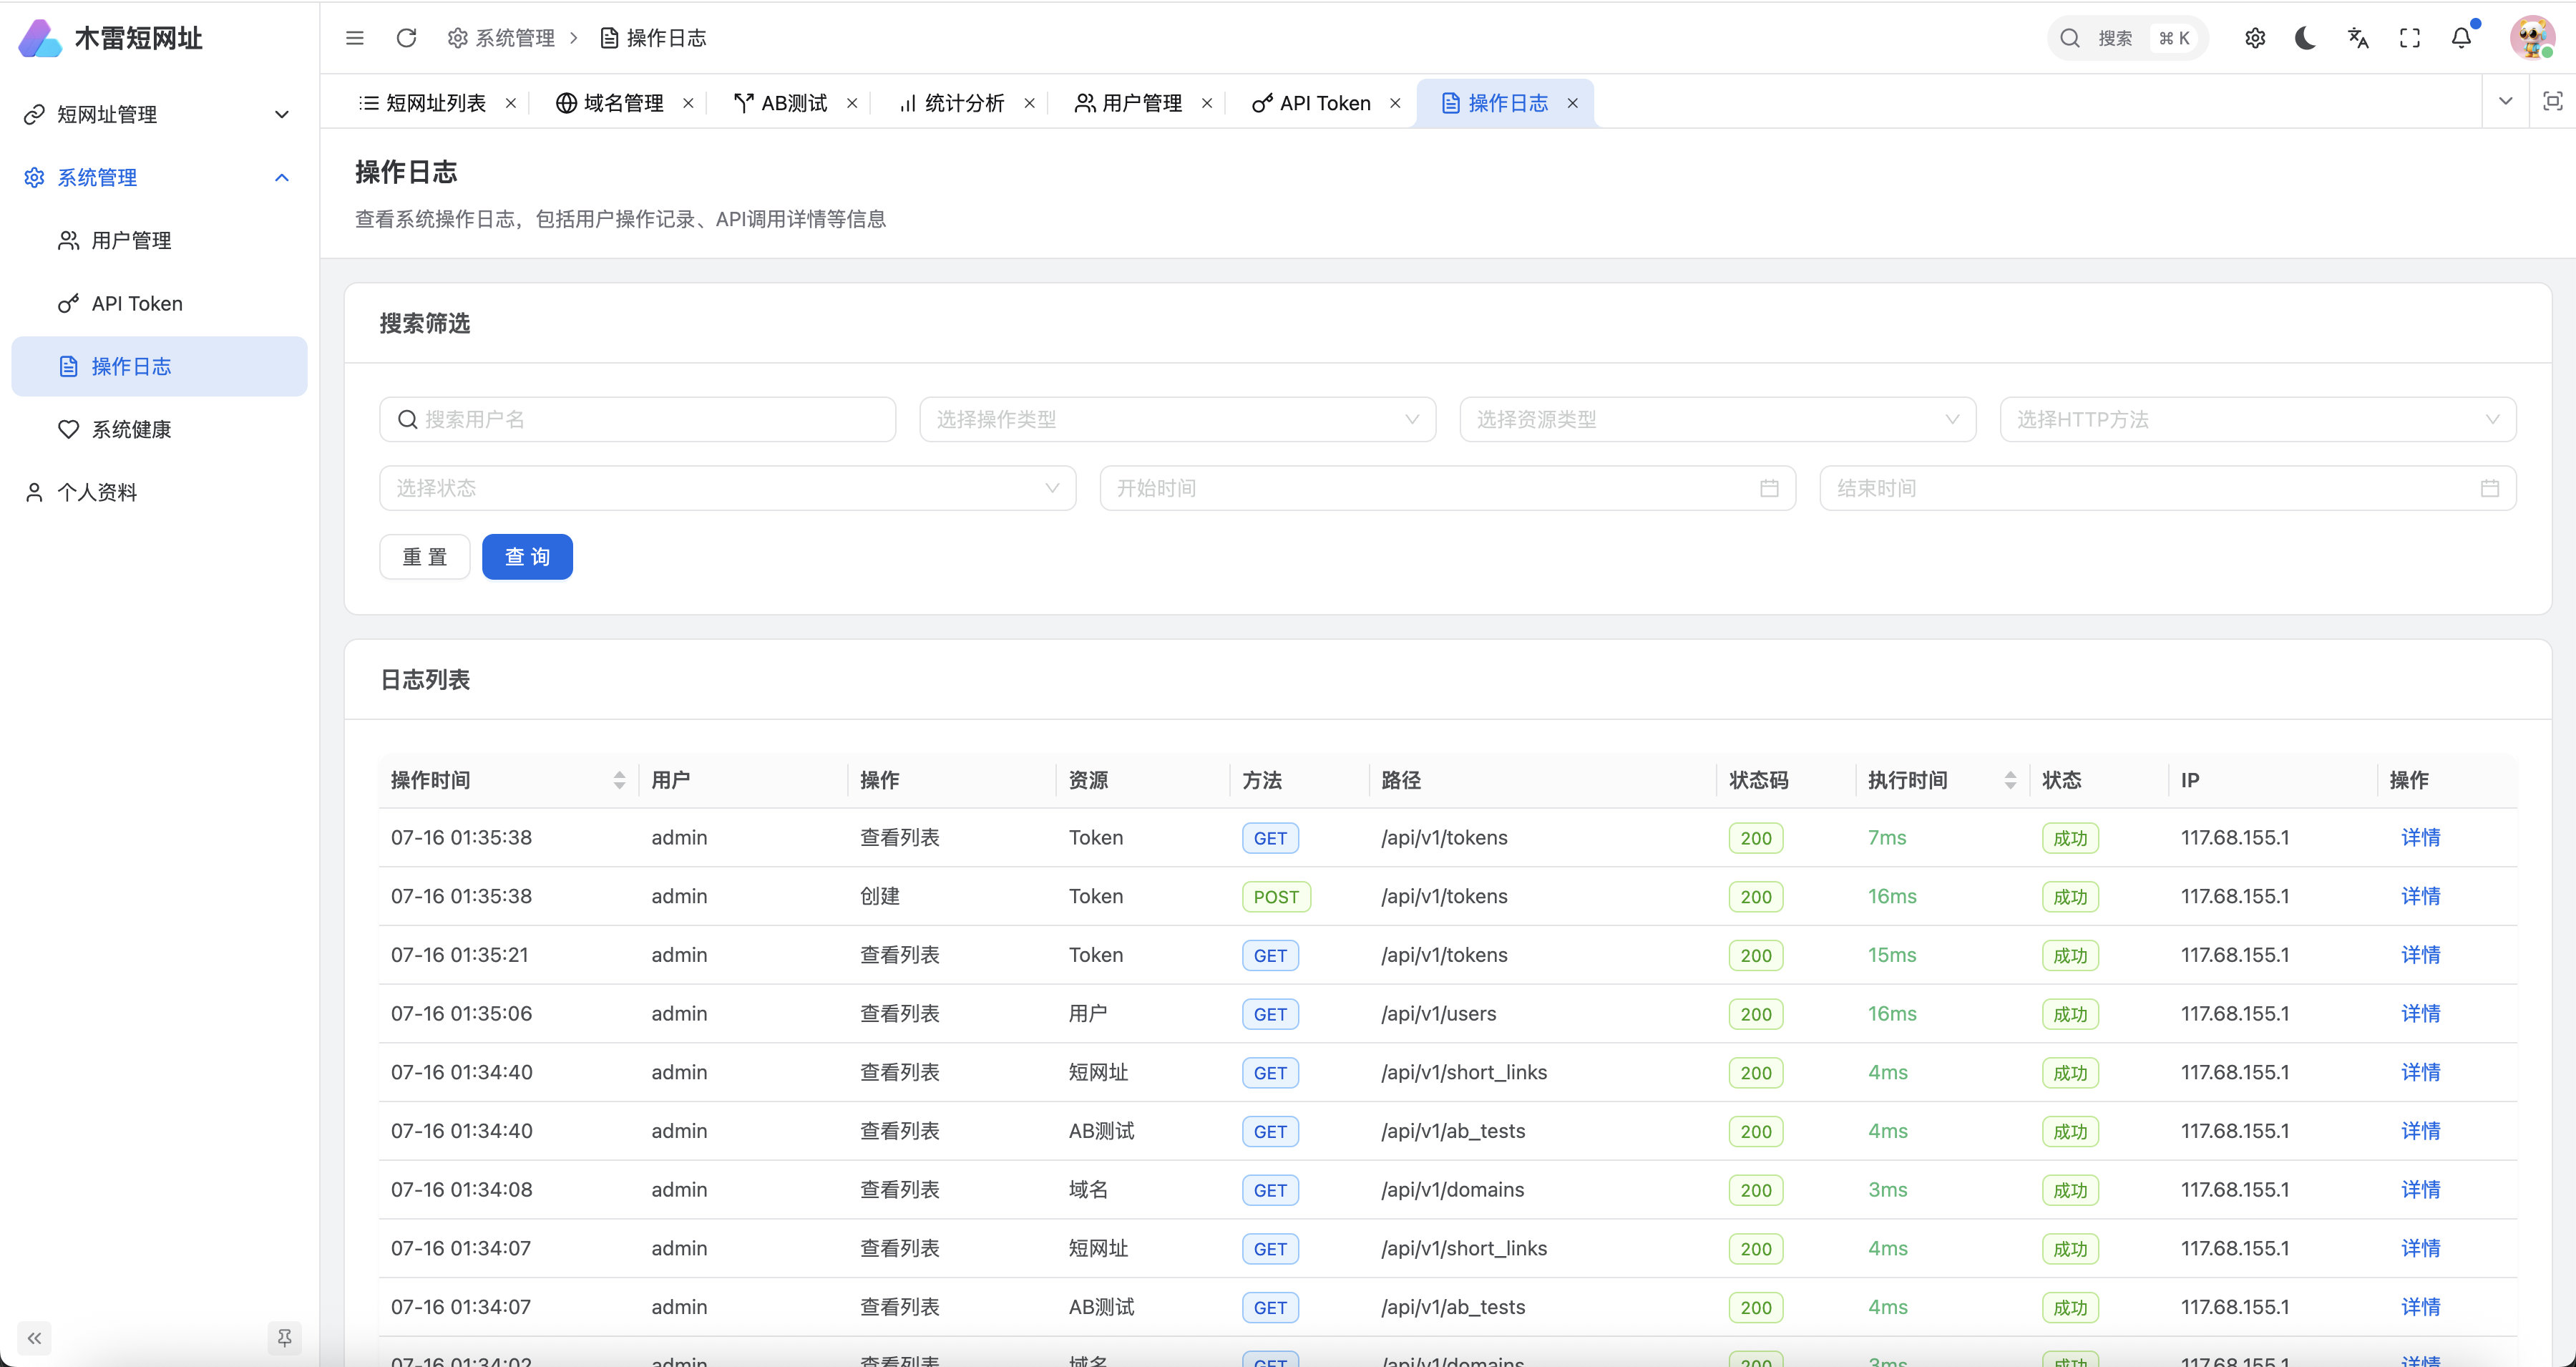This screenshot has height=1367, width=2576.
Task: Sort by 操作时间 column
Action: [619, 780]
